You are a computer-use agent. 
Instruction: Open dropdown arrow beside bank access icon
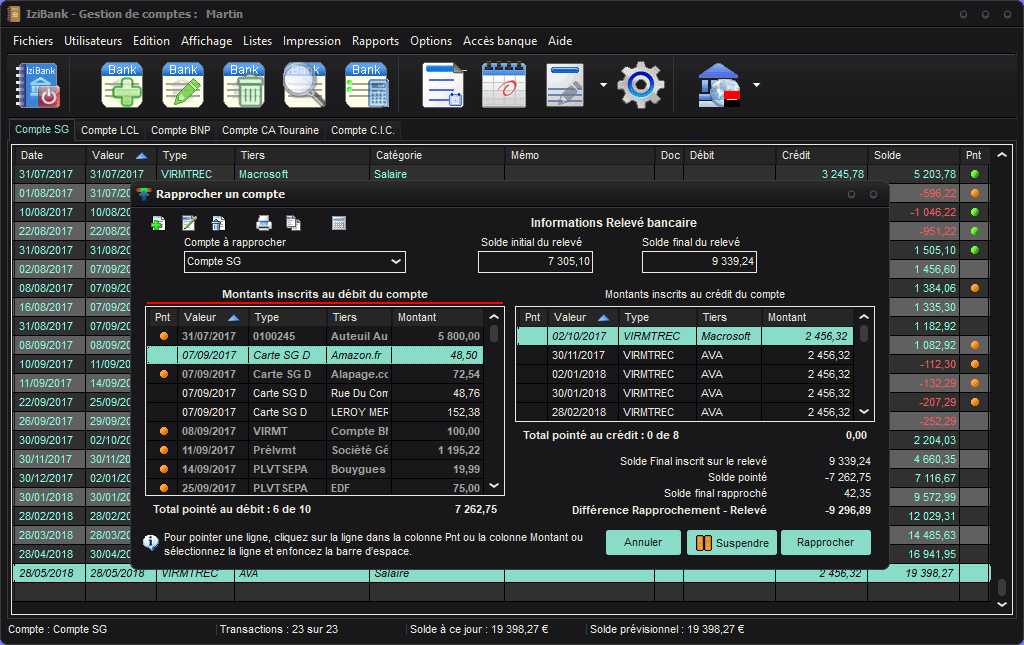click(x=756, y=85)
